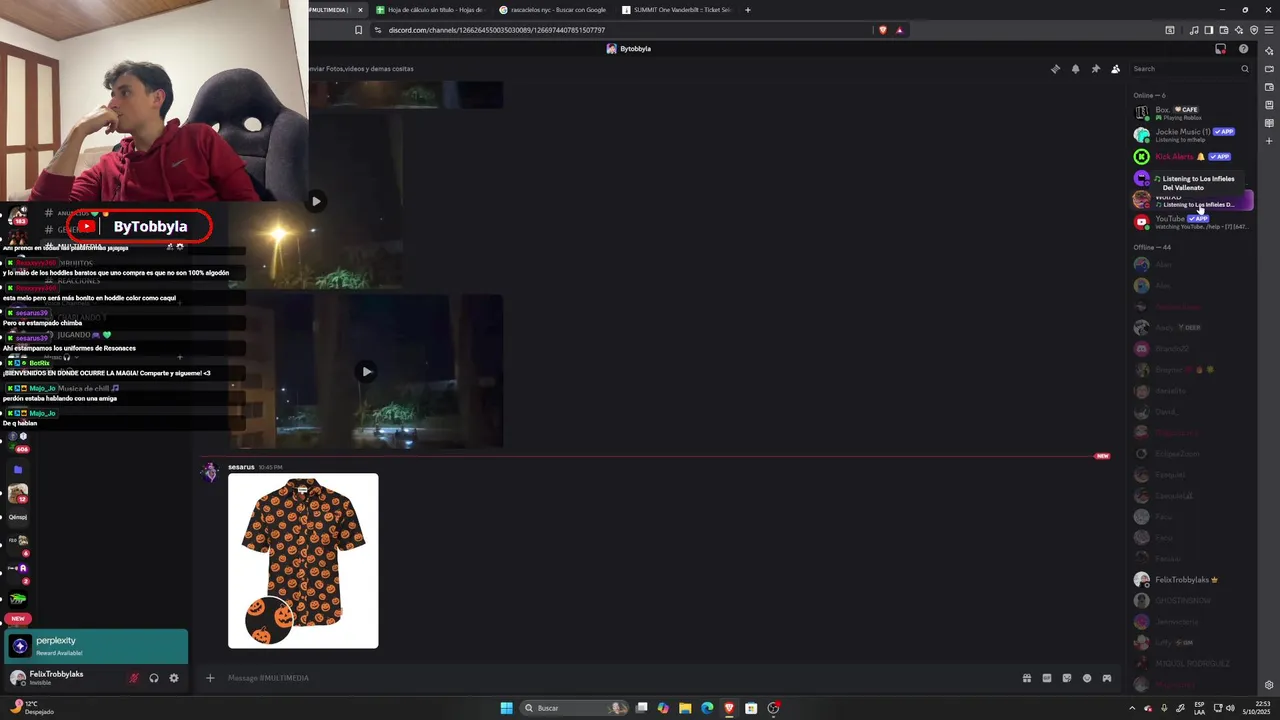Open the apps icon in message bar
This screenshot has height=720, width=1280.
(1107, 678)
